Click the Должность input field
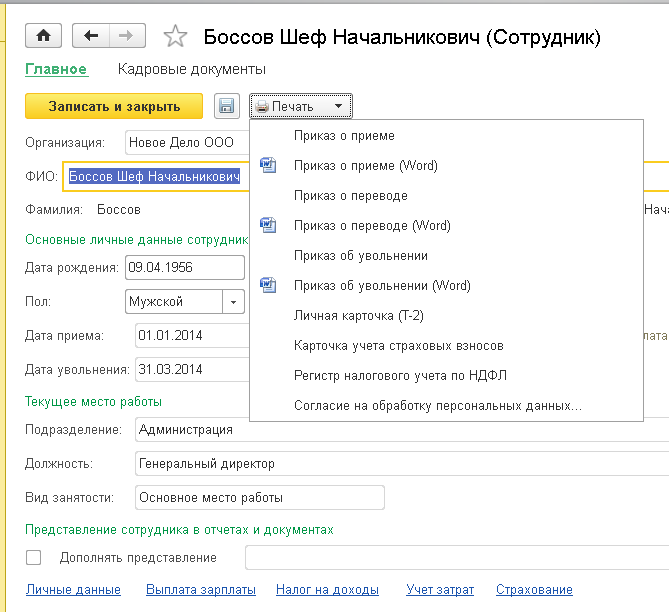This screenshot has height=612, width=669. (x=400, y=464)
